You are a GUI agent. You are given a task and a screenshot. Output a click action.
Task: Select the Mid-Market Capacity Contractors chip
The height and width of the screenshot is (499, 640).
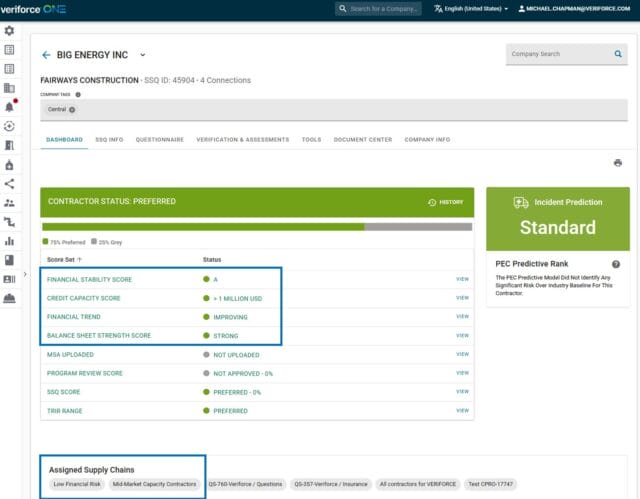[x=154, y=484]
